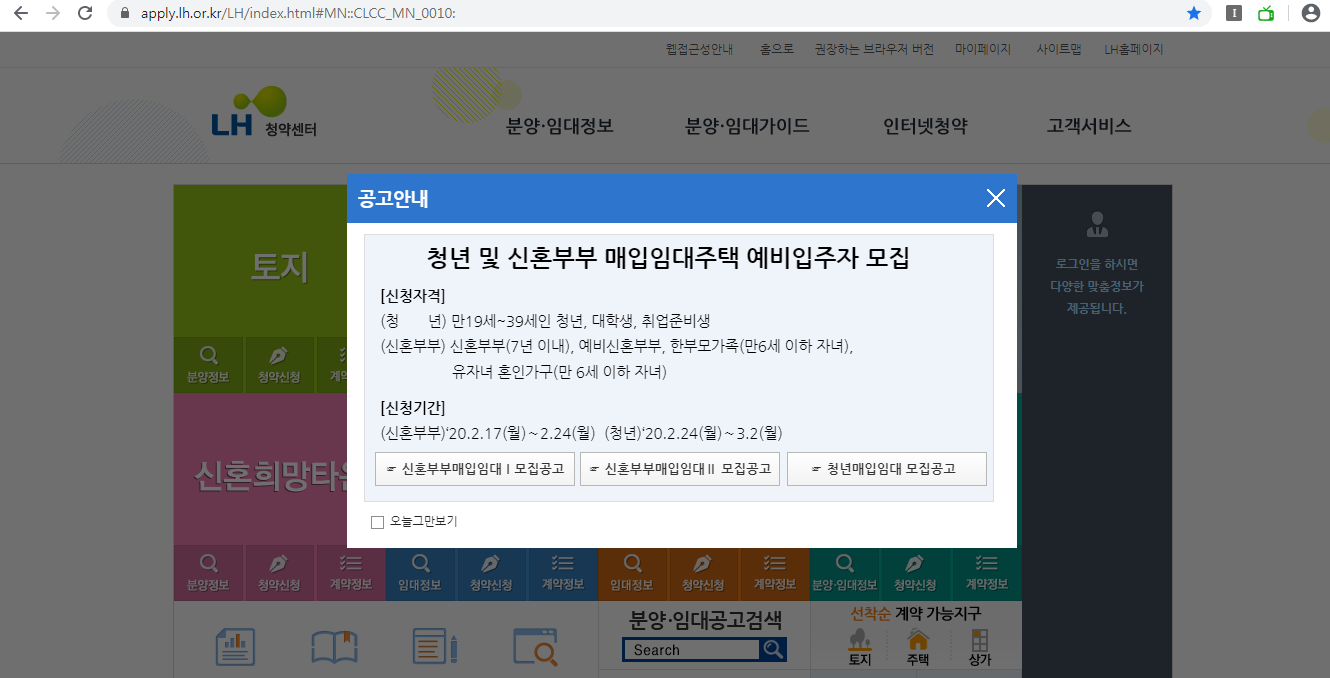
Task: Open 신혼부부매입임대 II 모집공고
Action: click(x=680, y=469)
